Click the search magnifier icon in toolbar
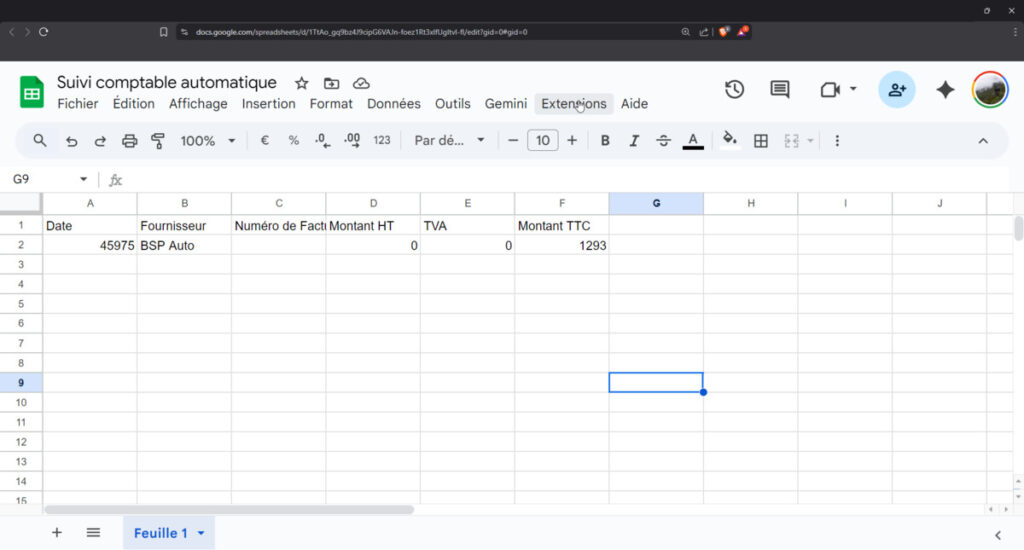This screenshot has height=550, width=1024. pyautogui.click(x=40, y=141)
